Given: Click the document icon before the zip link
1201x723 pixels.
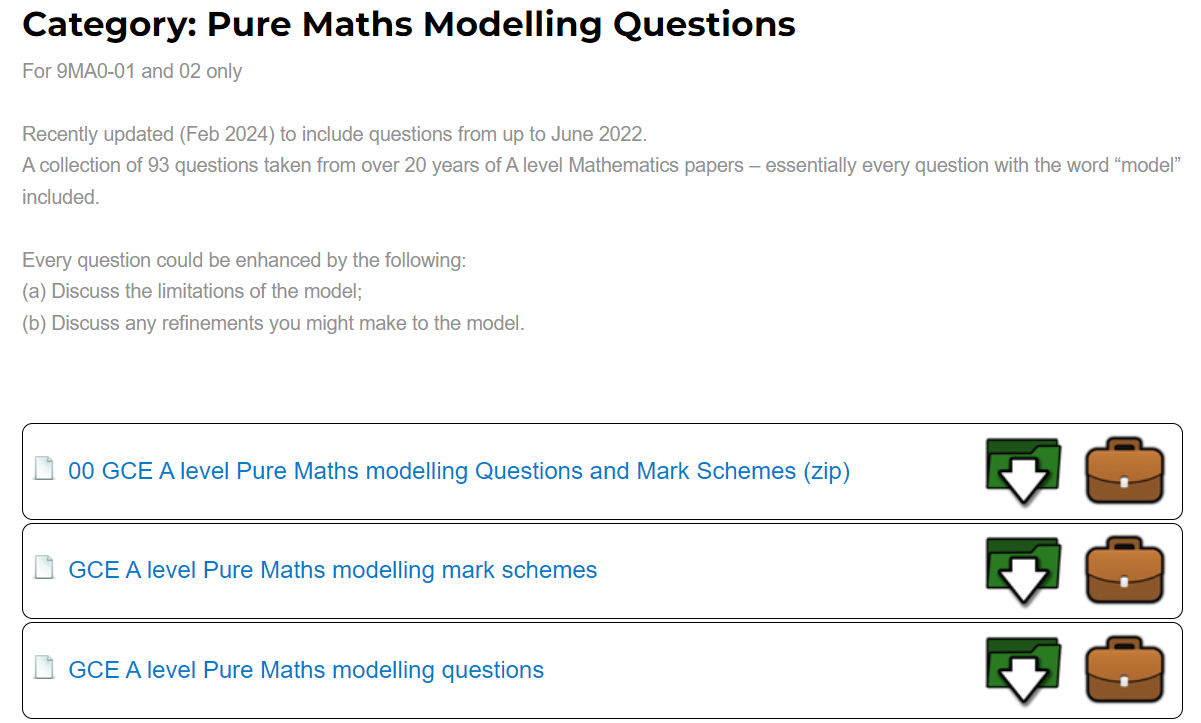Looking at the screenshot, I should [x=44, y=469].
